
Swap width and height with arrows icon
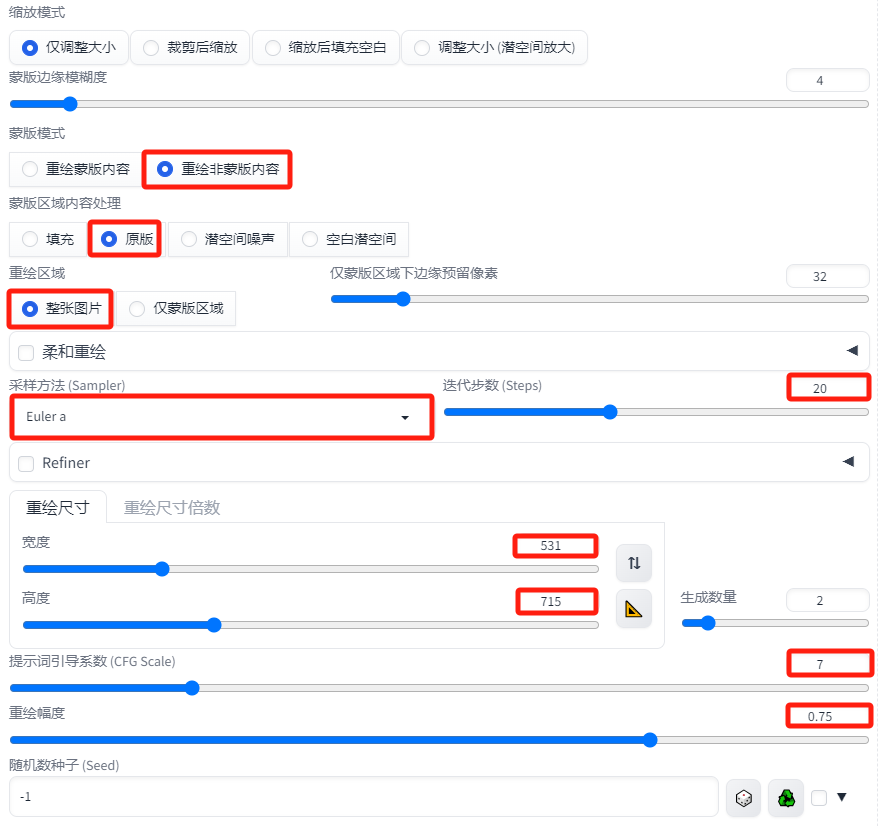point(634,563)
